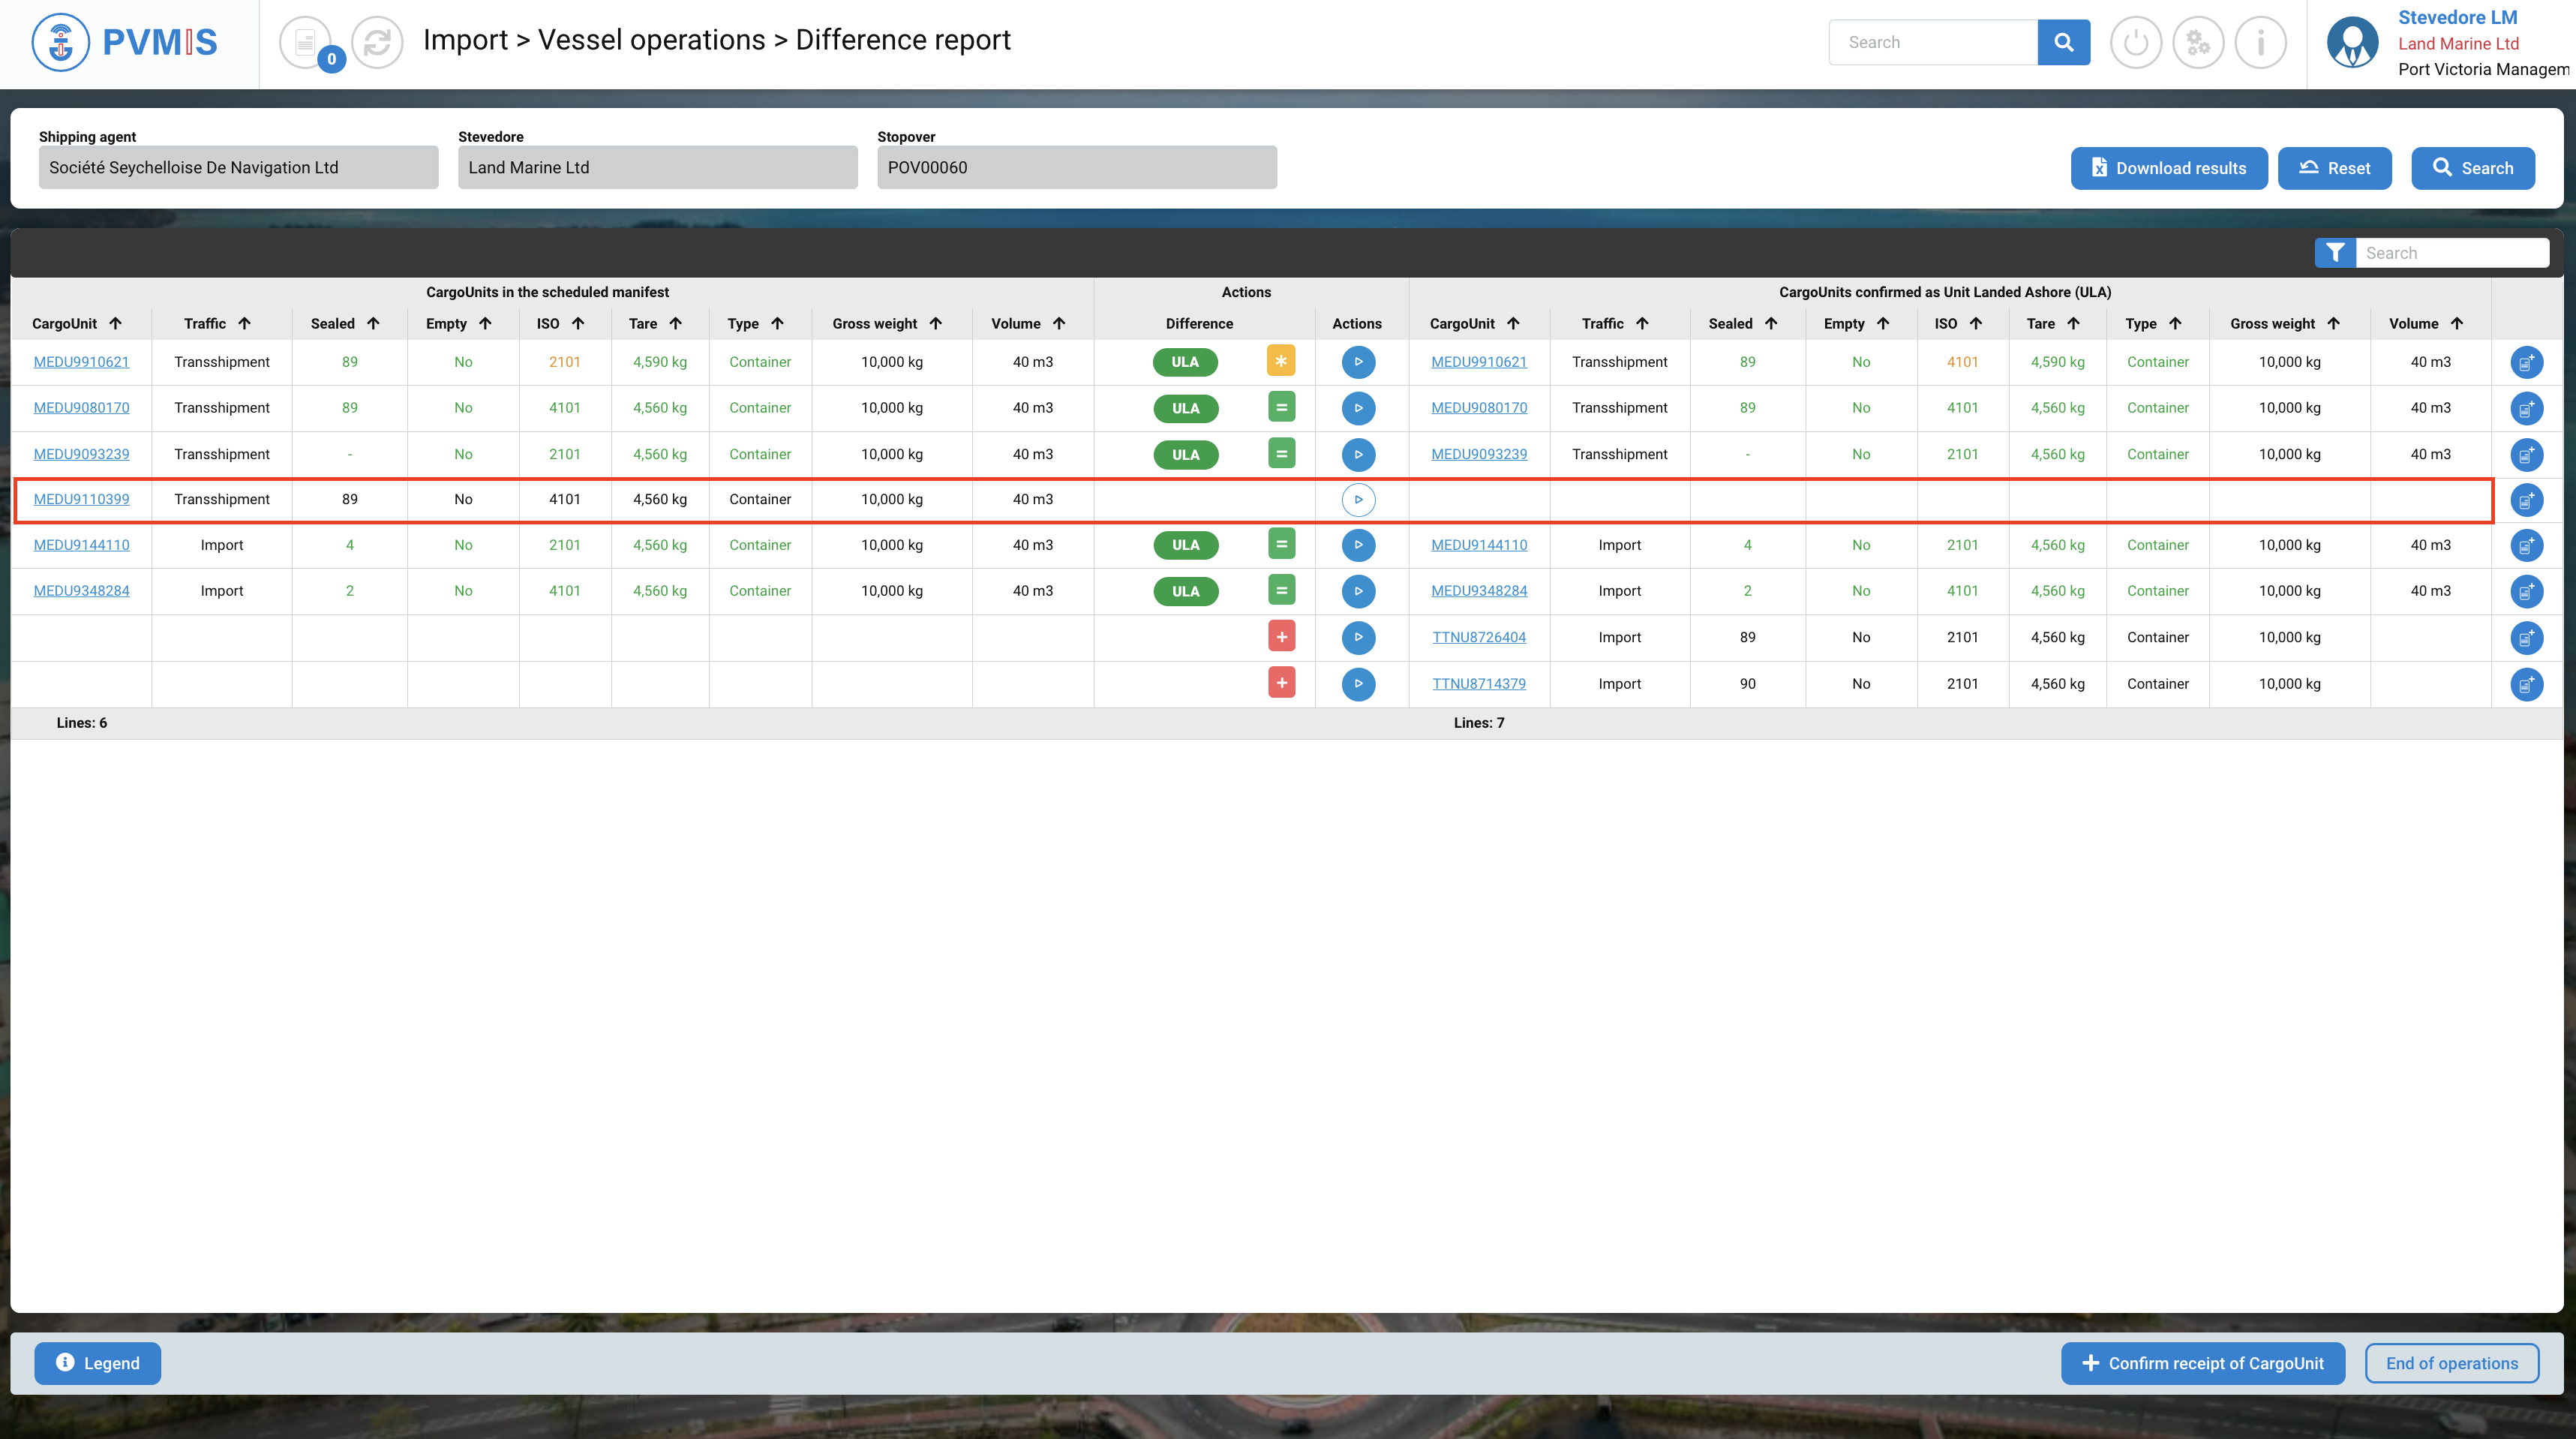Open TTNU8714379 cargo unit link
Screen dimensions: 2576x1439
(x=1478, y=683)
